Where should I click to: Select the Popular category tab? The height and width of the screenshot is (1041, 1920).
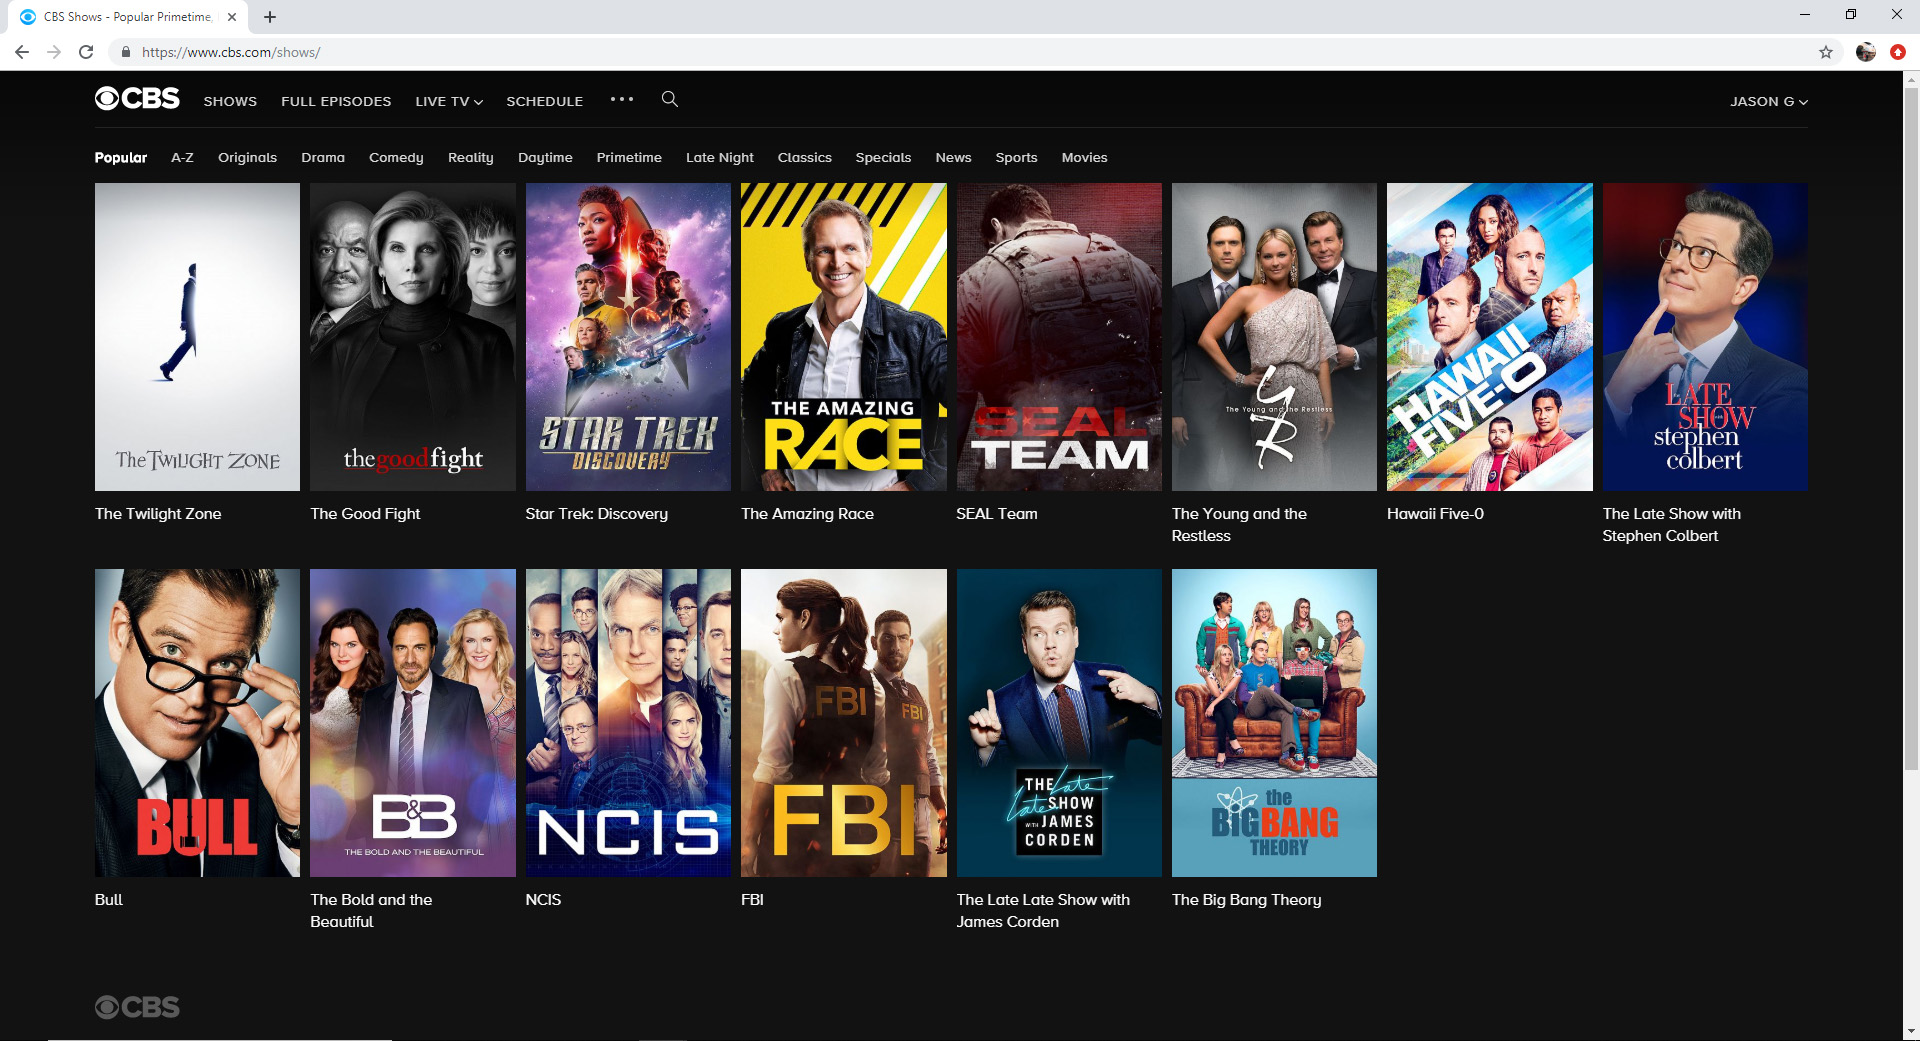click(x=121, y=157)
